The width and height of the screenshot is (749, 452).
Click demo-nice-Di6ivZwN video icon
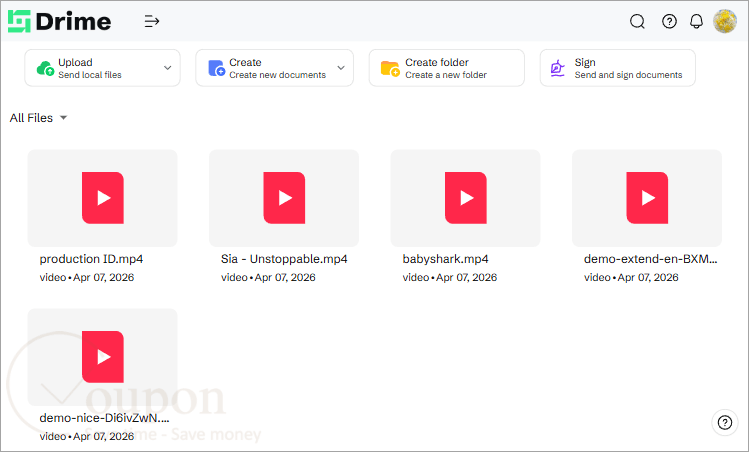[103, 357]
